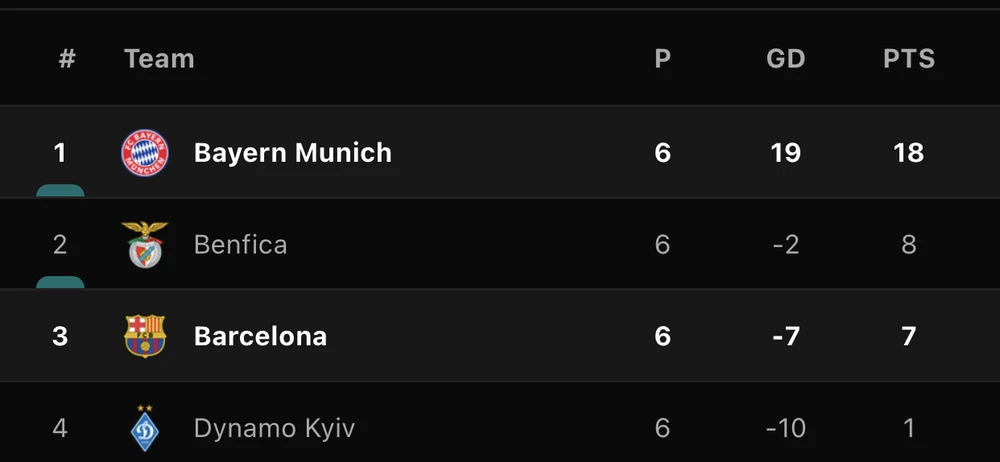
Task: Click the # rank column header
Action: point(67,59)
